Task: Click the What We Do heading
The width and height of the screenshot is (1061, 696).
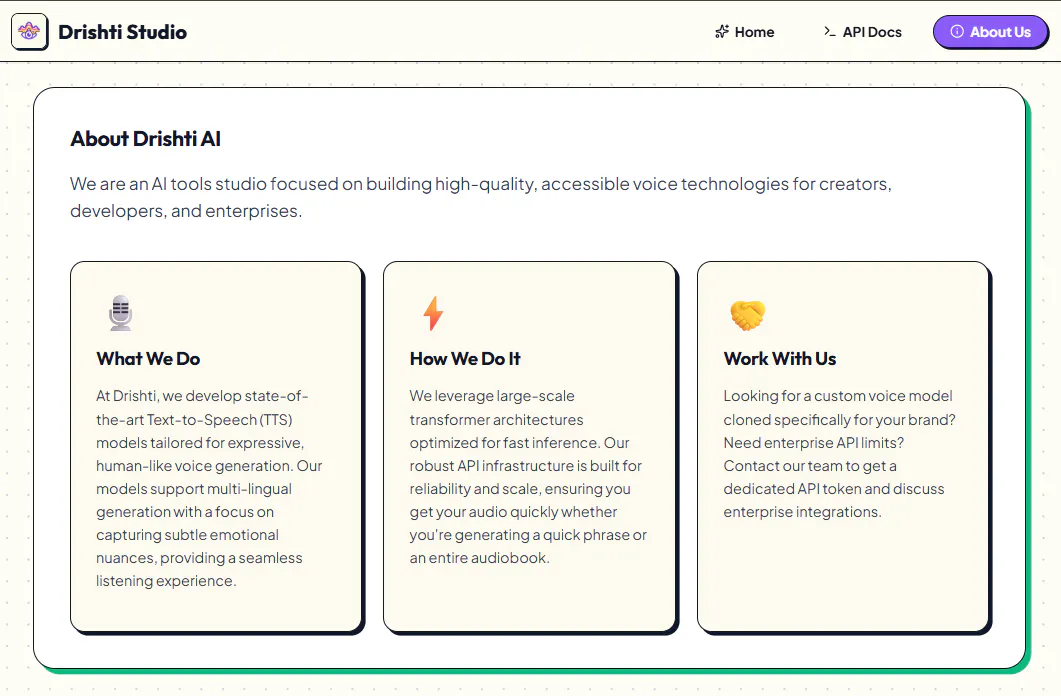Action: [x=148, y=358]
